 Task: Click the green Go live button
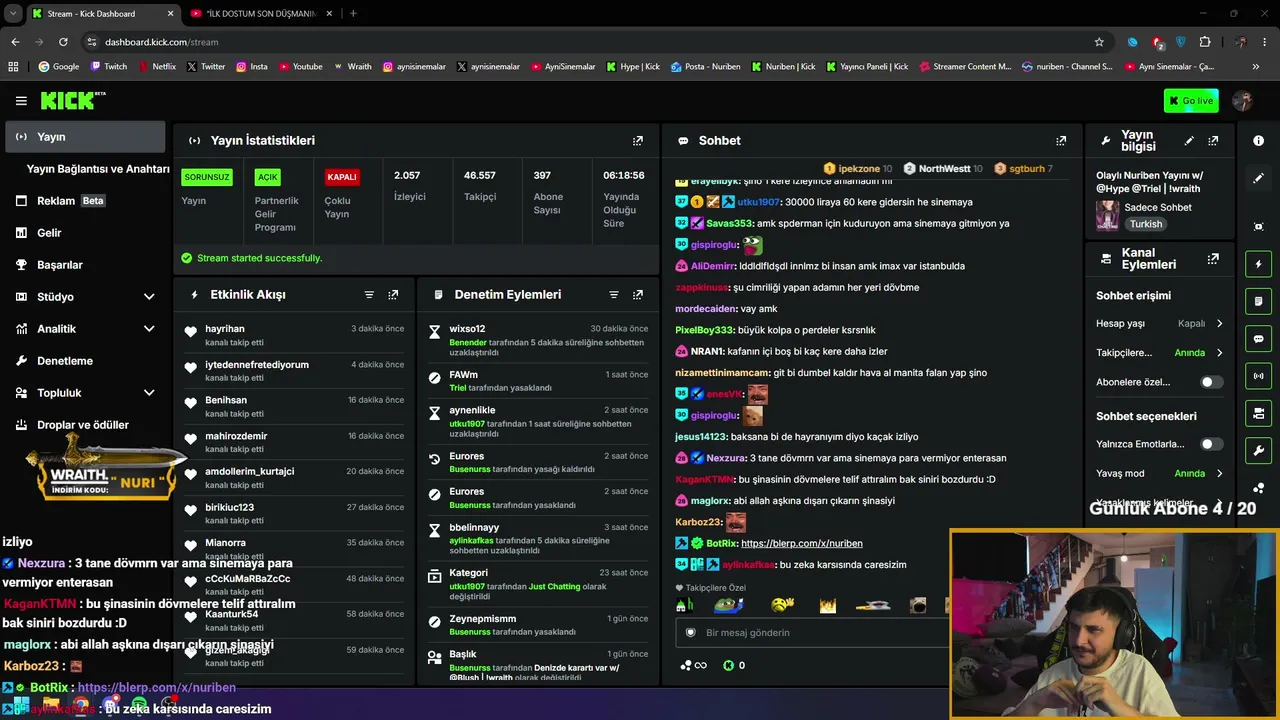(x=1191, y=101)
